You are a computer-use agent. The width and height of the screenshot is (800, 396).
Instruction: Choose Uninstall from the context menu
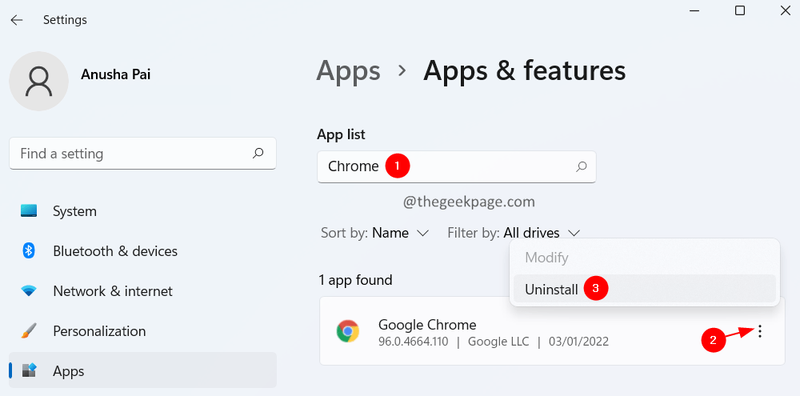tap(644, 289)
